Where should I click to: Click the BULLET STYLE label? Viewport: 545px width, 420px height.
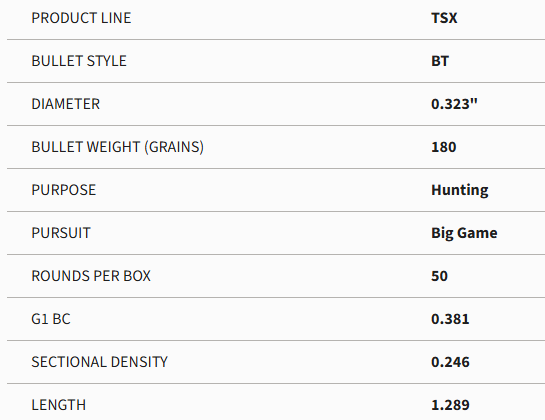coord(79,61)
